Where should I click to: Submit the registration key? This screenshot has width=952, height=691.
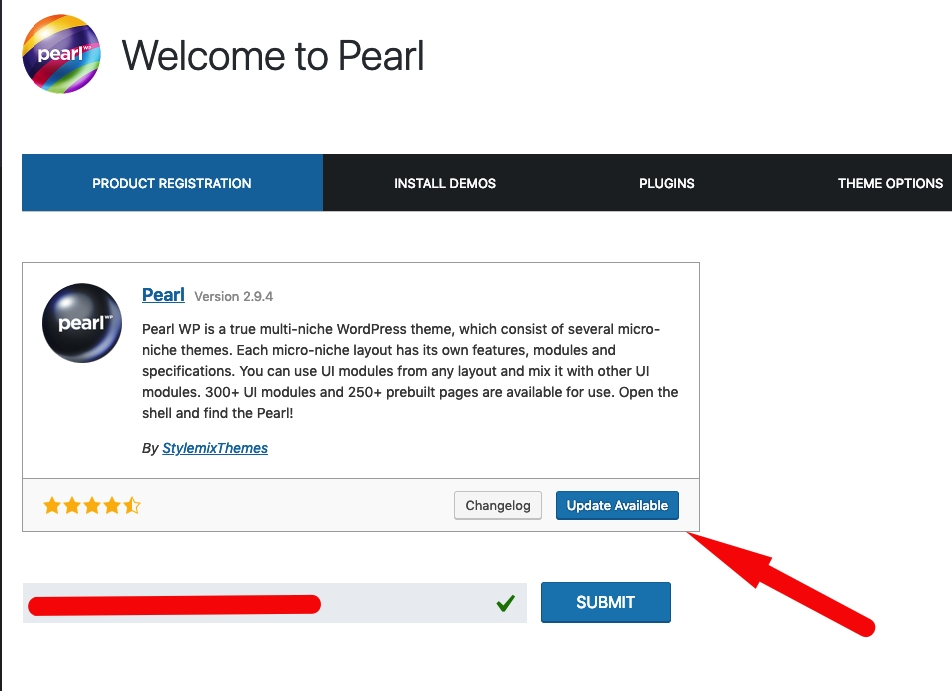click(605, 602)
